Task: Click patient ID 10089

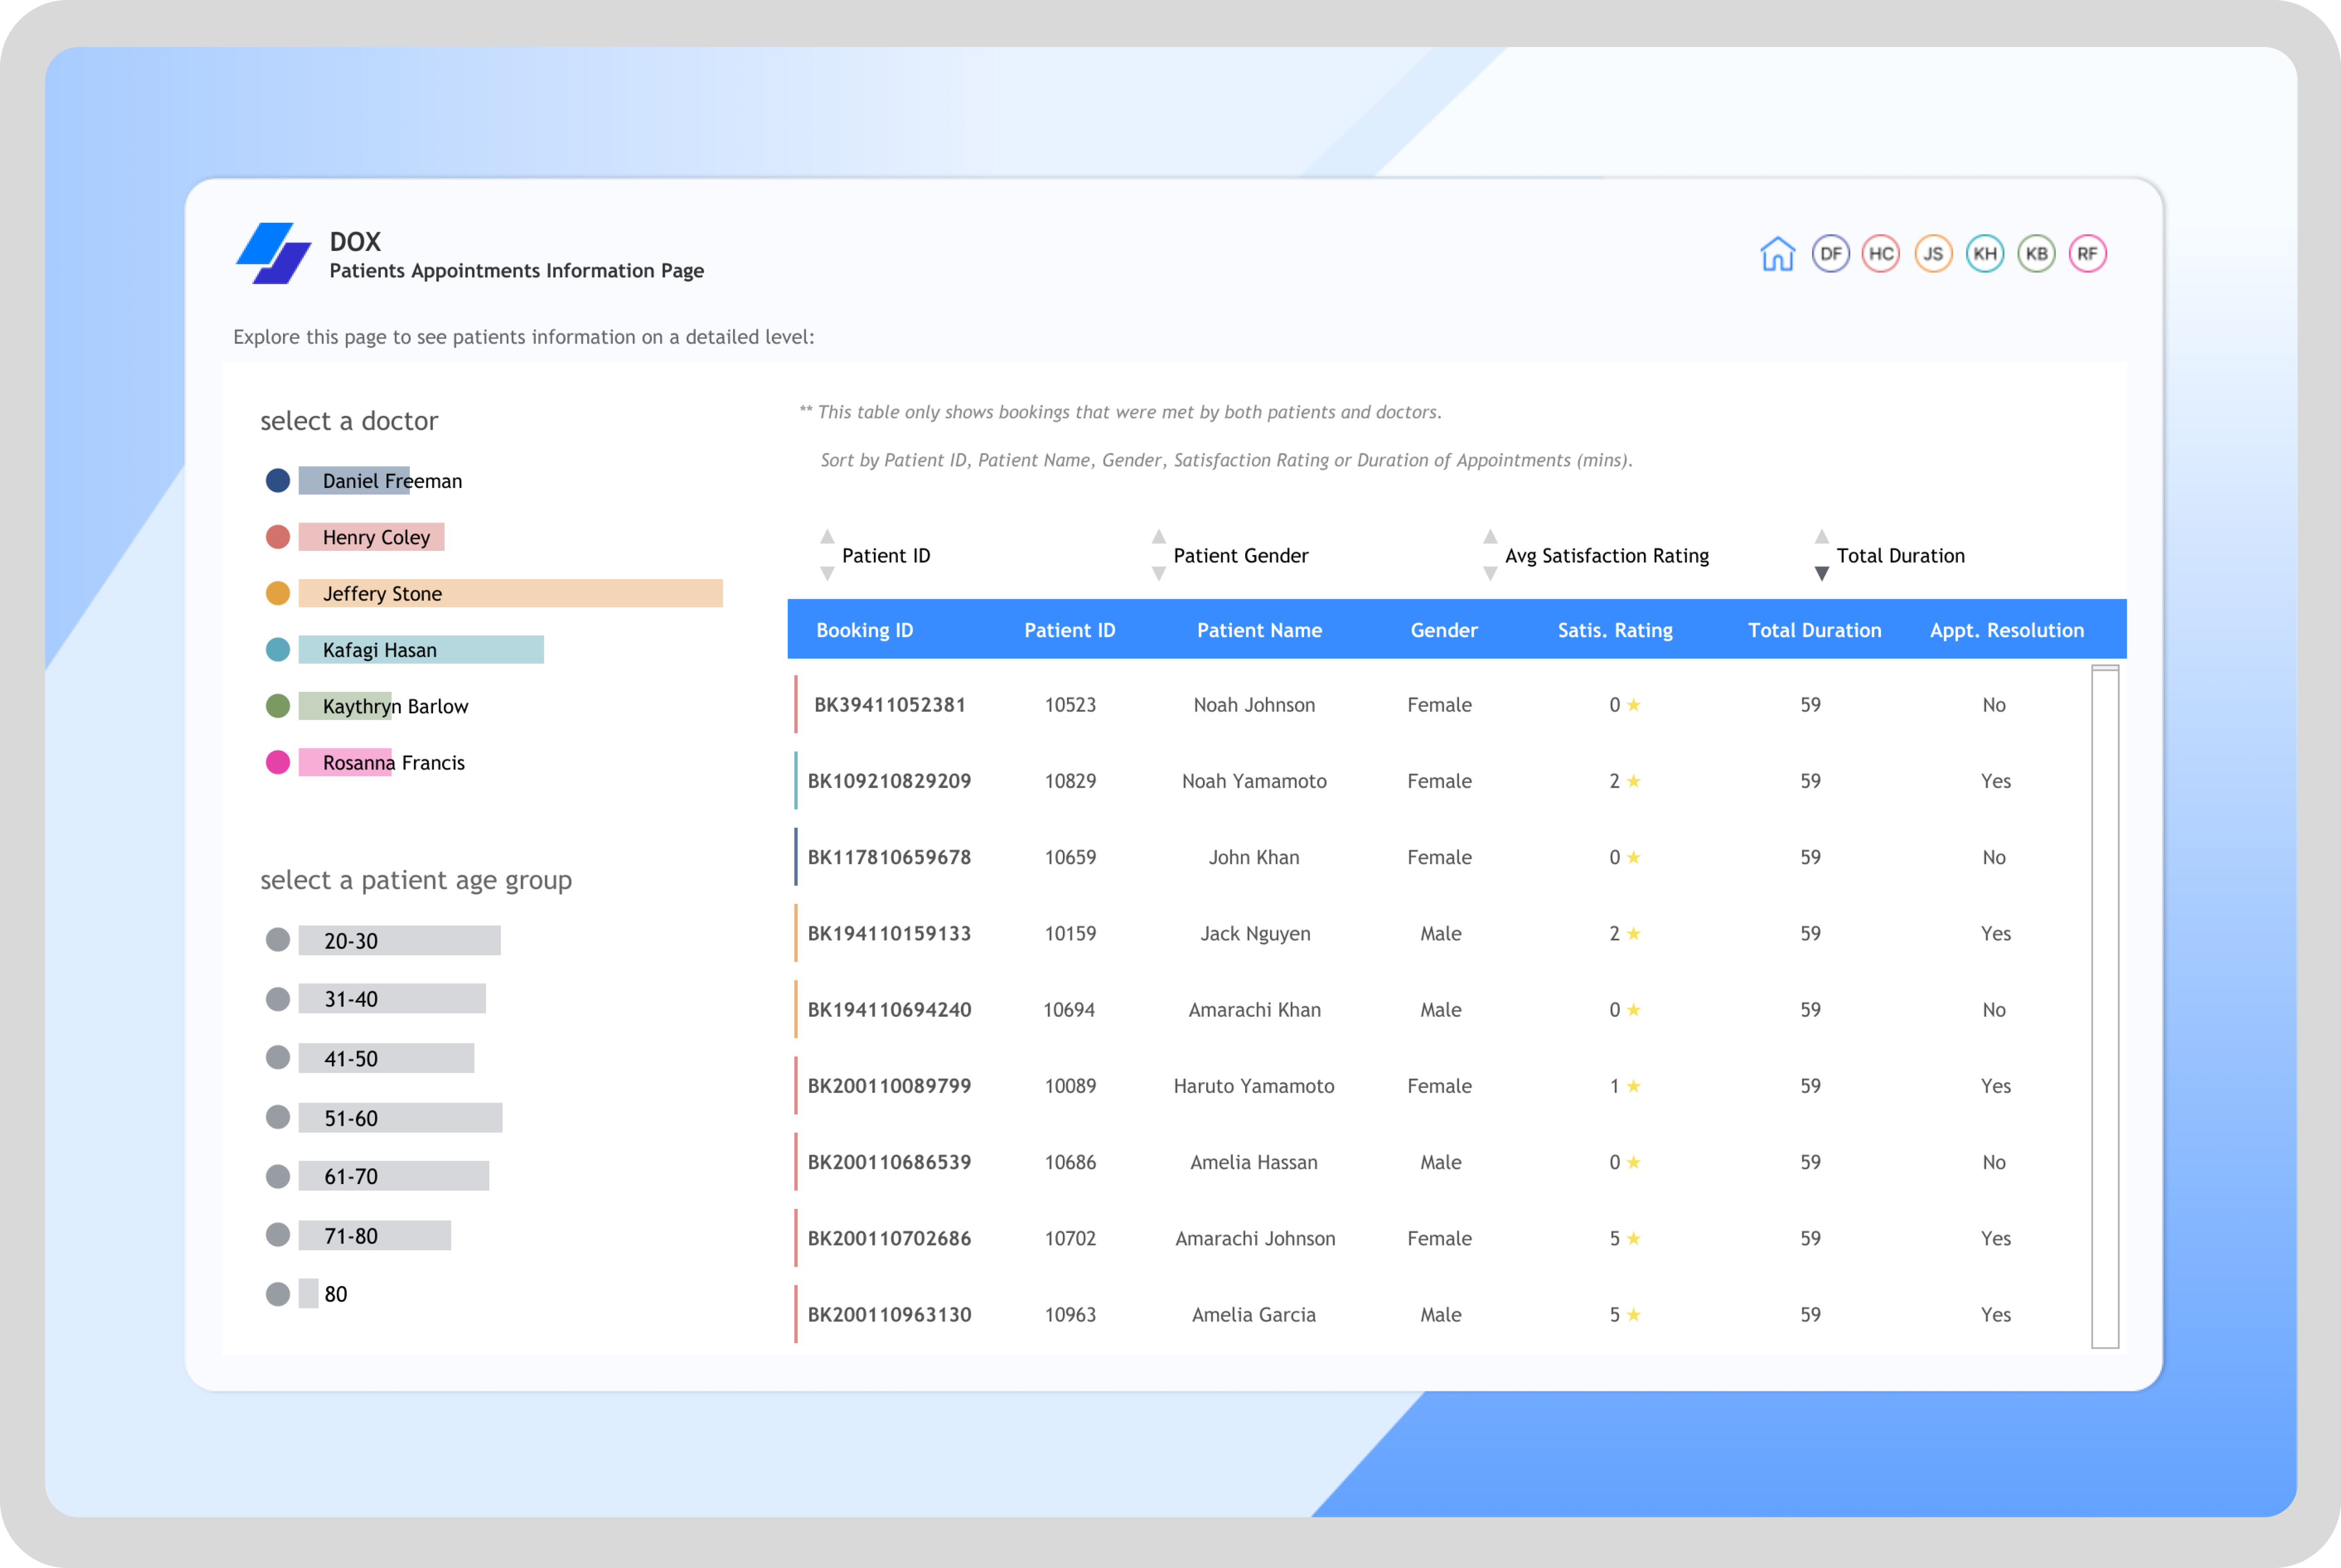Action: pos(1070,1086)
